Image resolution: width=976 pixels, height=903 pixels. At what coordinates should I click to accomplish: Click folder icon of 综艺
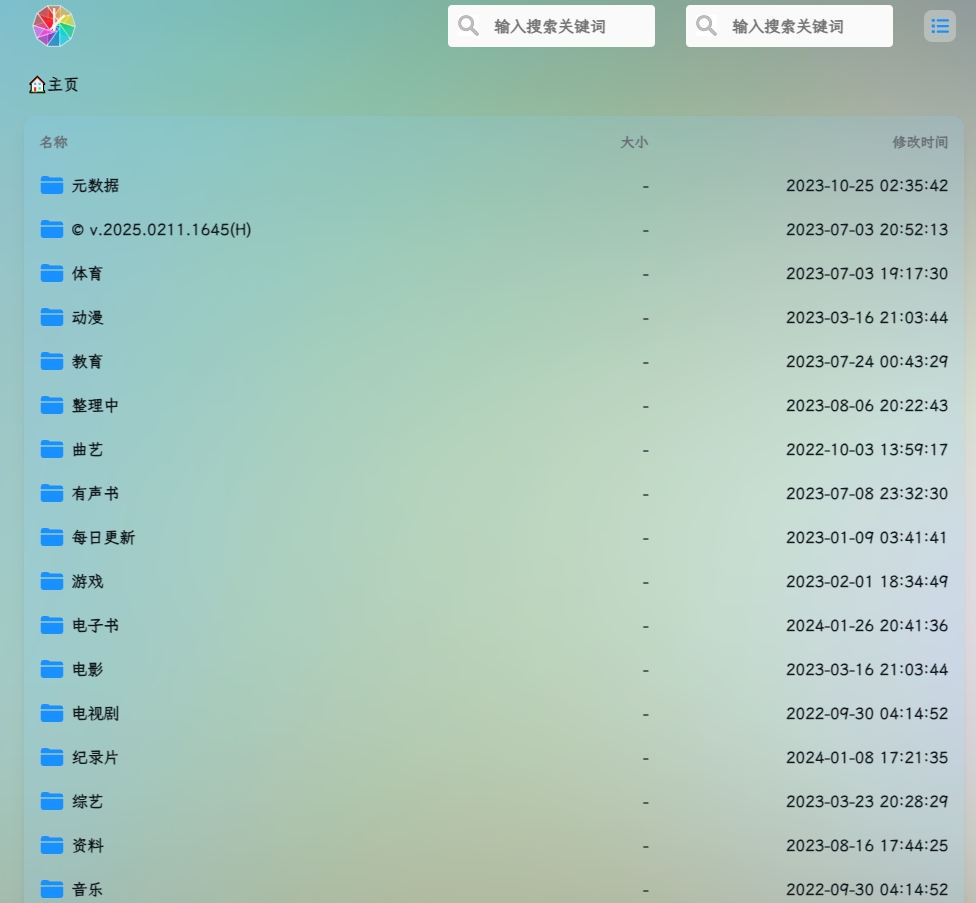52,802
